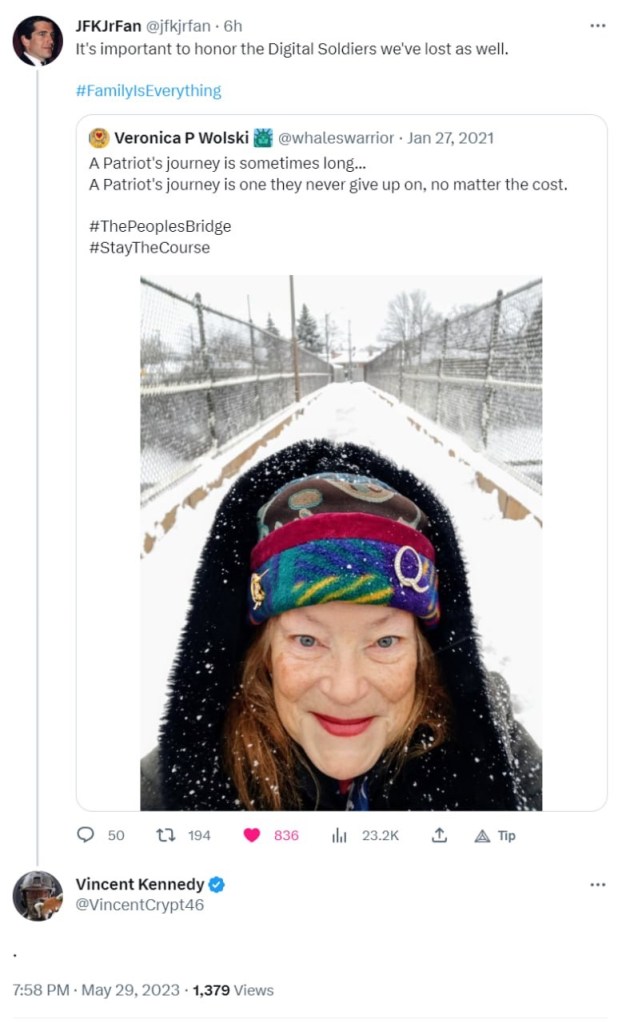Open JFKJrFan's profile picture

(x=37, y=40)
